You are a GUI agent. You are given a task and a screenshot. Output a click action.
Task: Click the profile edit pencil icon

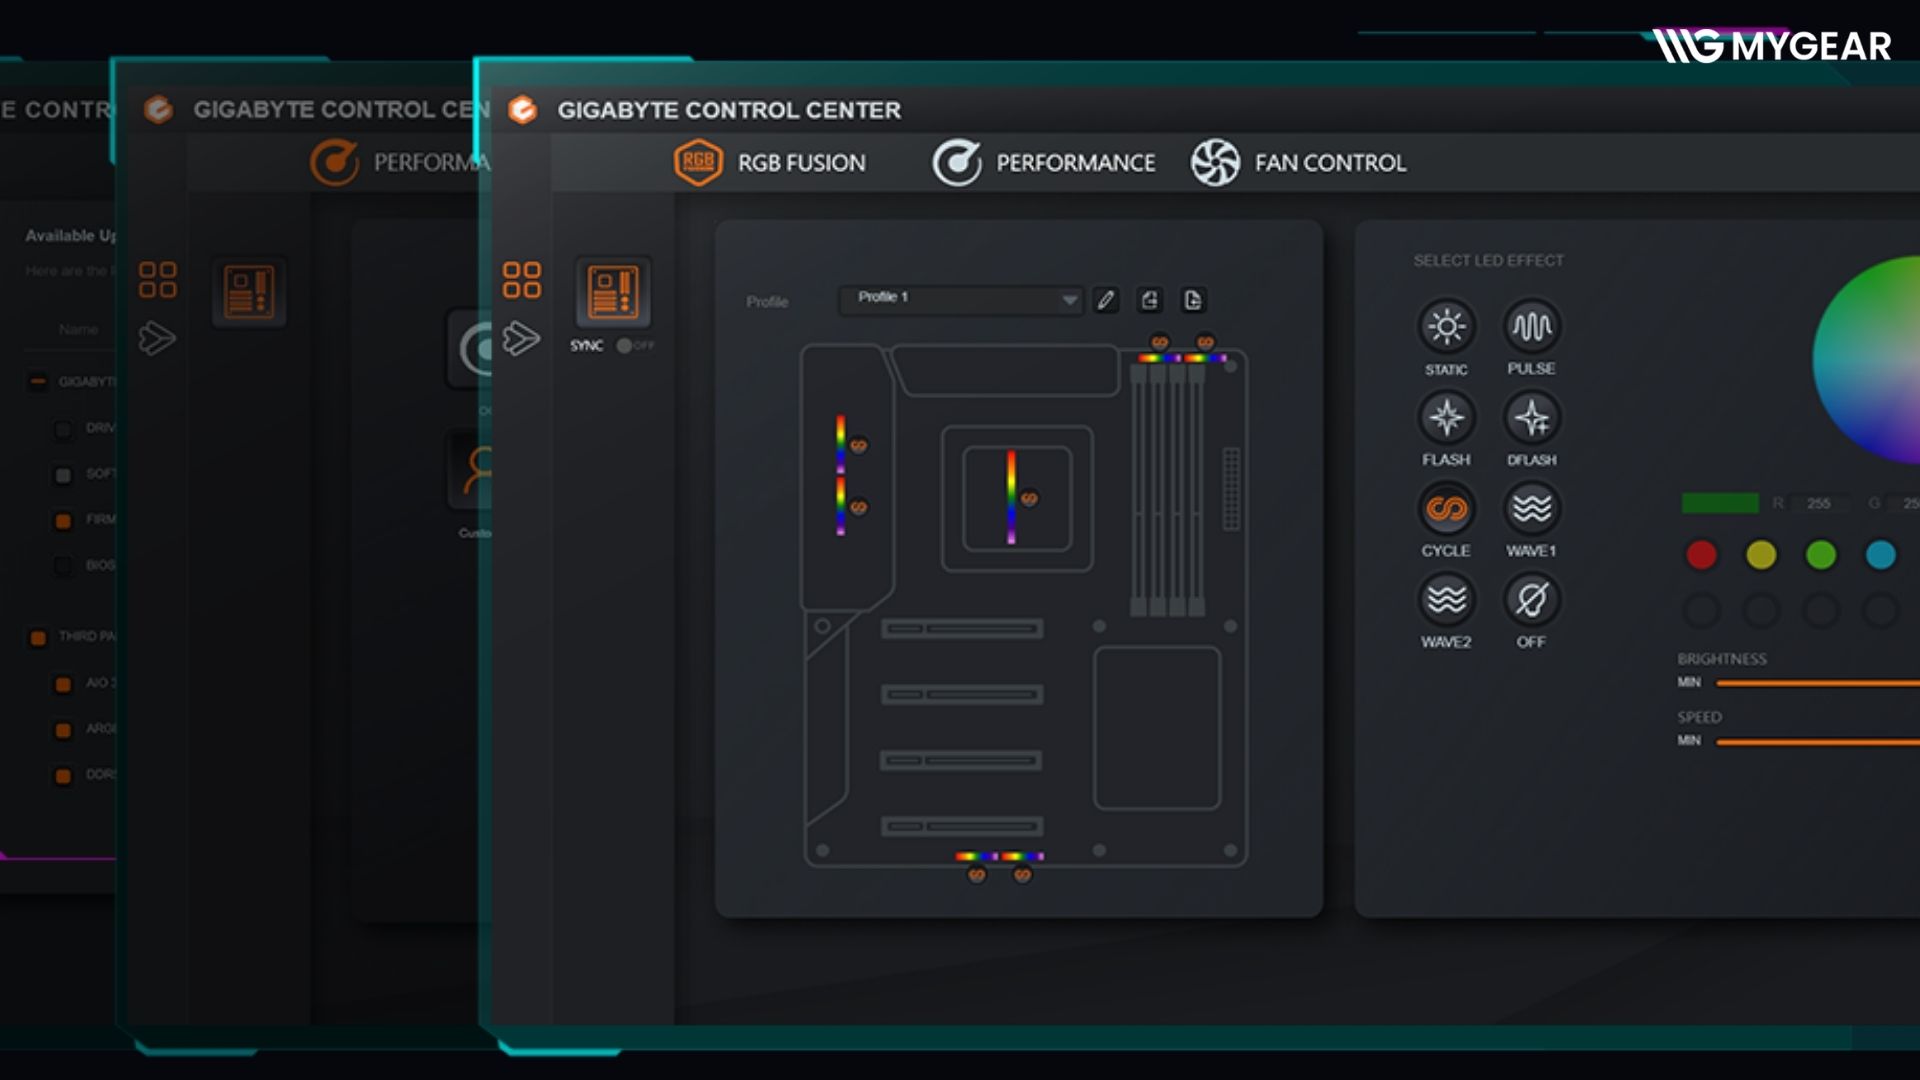(1106, 300)
